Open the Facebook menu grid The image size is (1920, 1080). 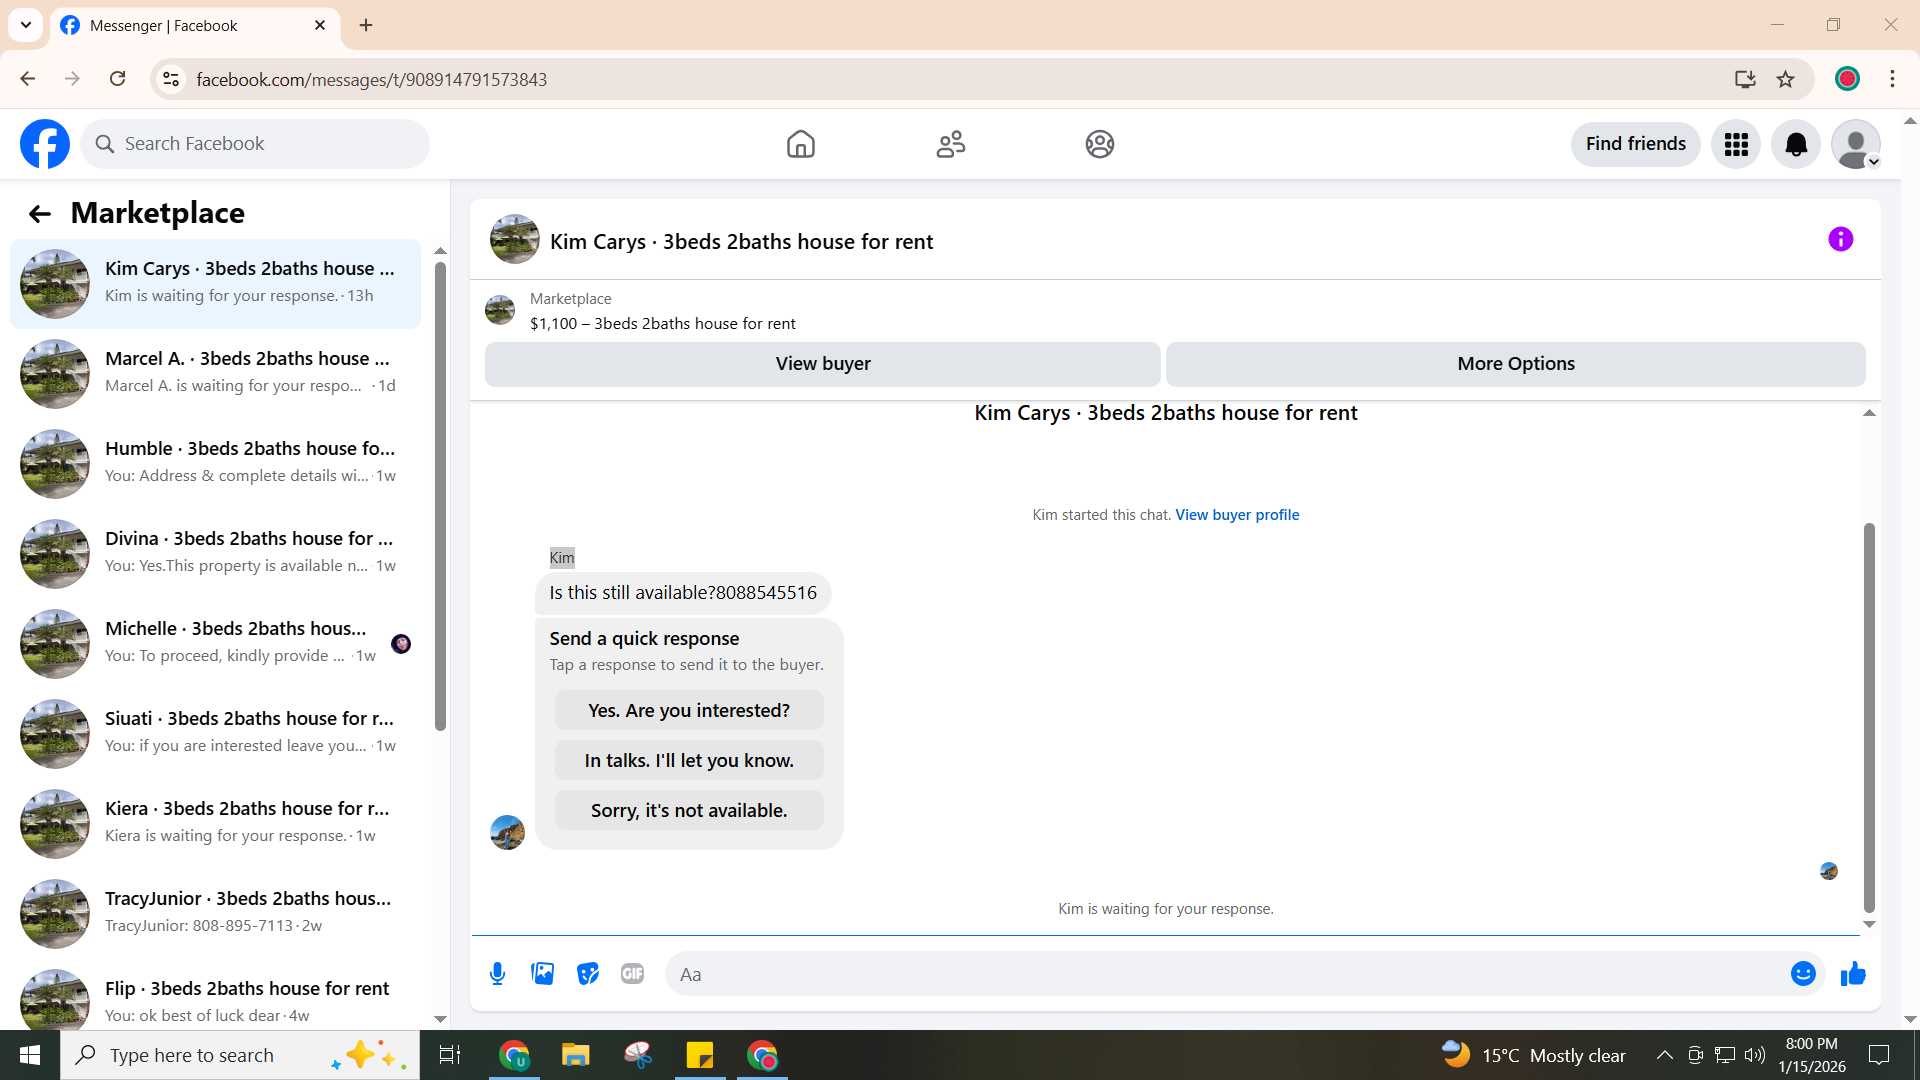point(1736,144)
